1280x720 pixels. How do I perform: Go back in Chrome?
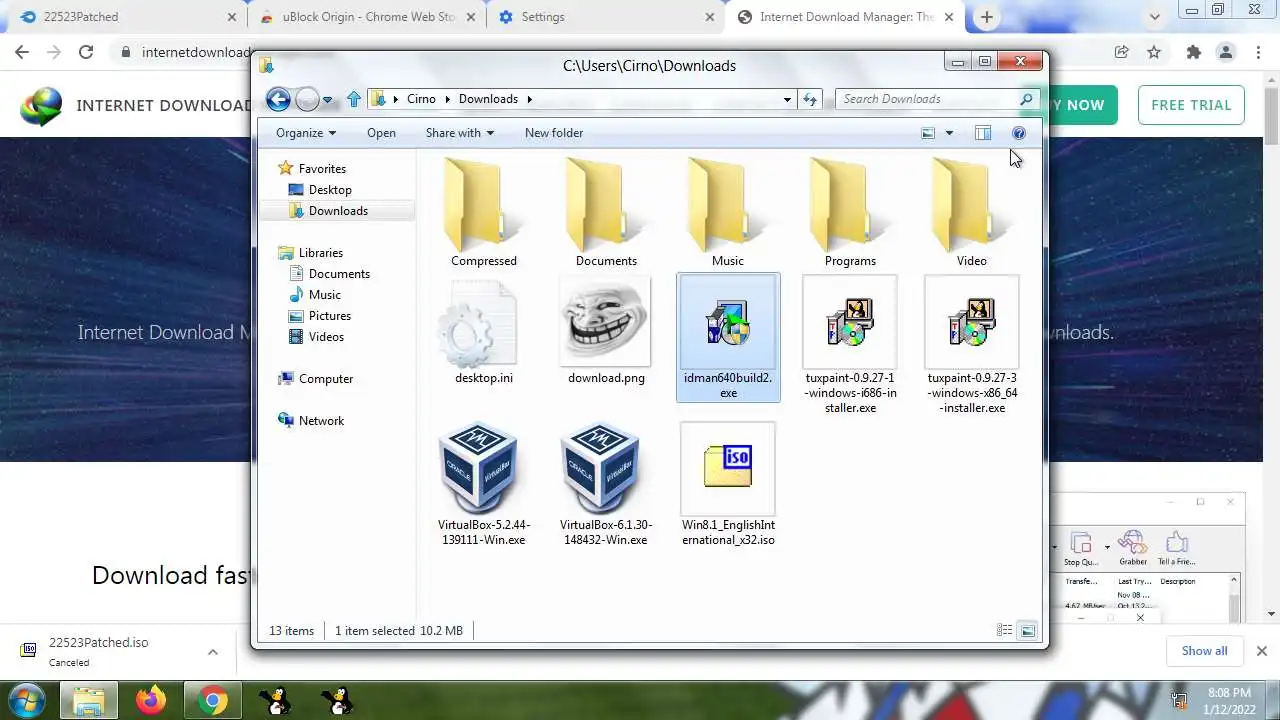tap(22, 52)
